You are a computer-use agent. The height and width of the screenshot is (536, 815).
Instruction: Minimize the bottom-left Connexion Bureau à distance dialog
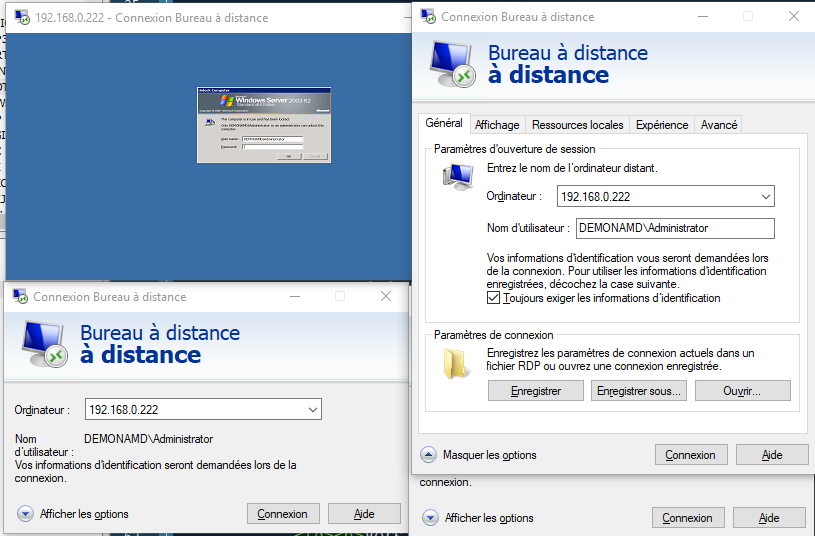click(x=295, y=296)
